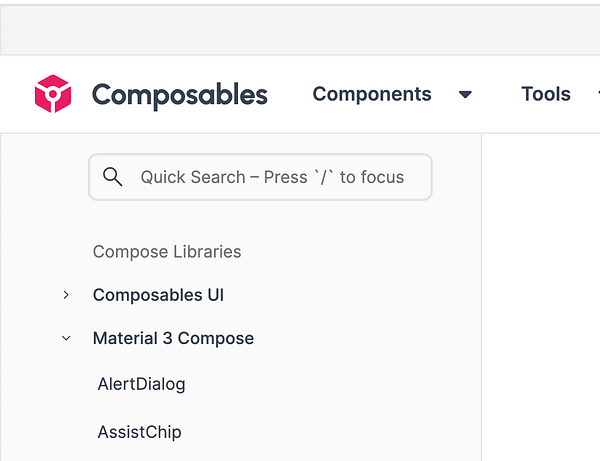Screen dimensions: 600x461
Task: Go to the AlertDialog page
Action: [x=141, y=384]
